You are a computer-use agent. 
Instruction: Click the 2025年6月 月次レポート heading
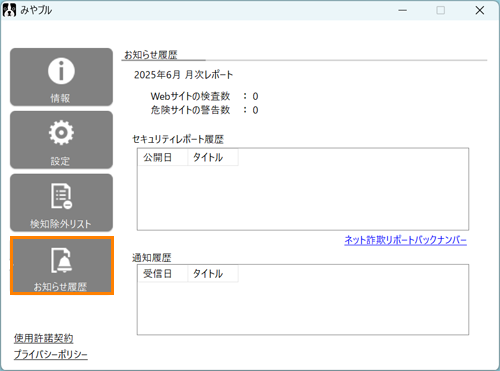(x=183, y=75)
